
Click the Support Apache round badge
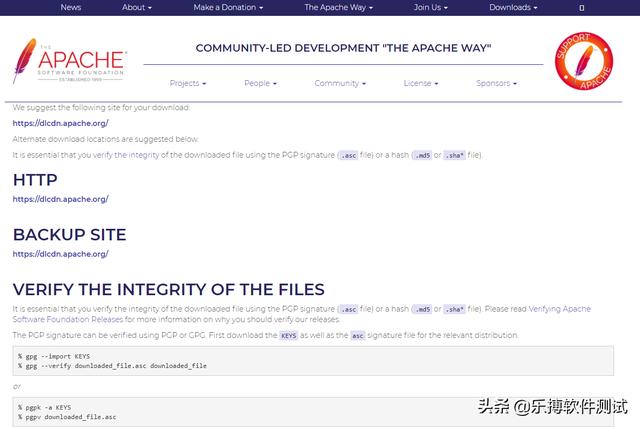pos(584,61)
